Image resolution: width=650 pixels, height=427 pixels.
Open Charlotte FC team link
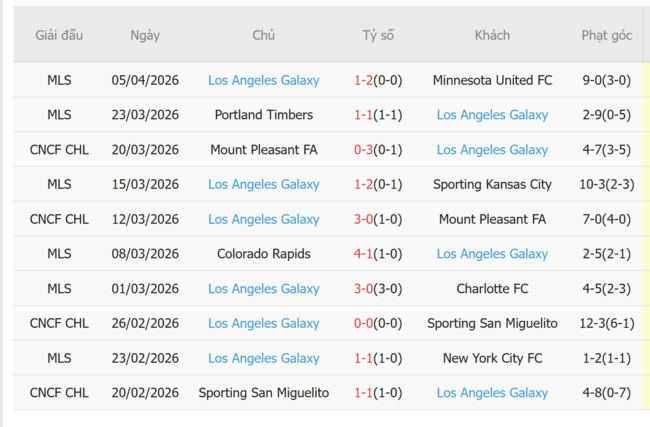[x=492, y=289]
